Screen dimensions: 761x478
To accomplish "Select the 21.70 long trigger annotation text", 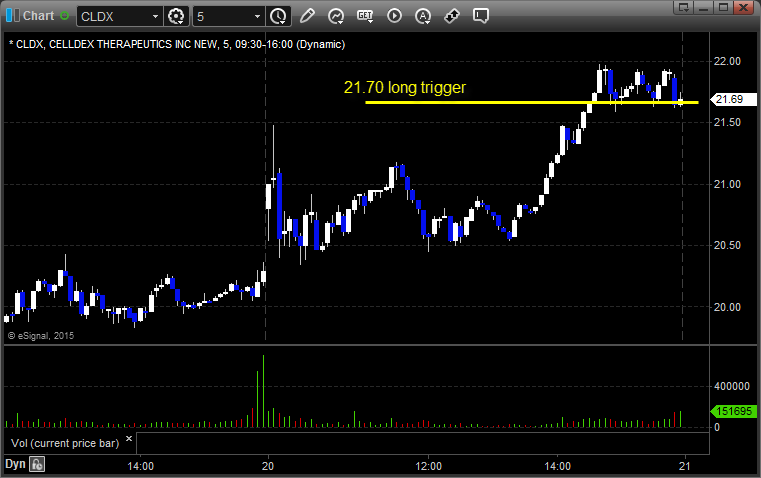I will pyautogui.click(x=405, y=87).
